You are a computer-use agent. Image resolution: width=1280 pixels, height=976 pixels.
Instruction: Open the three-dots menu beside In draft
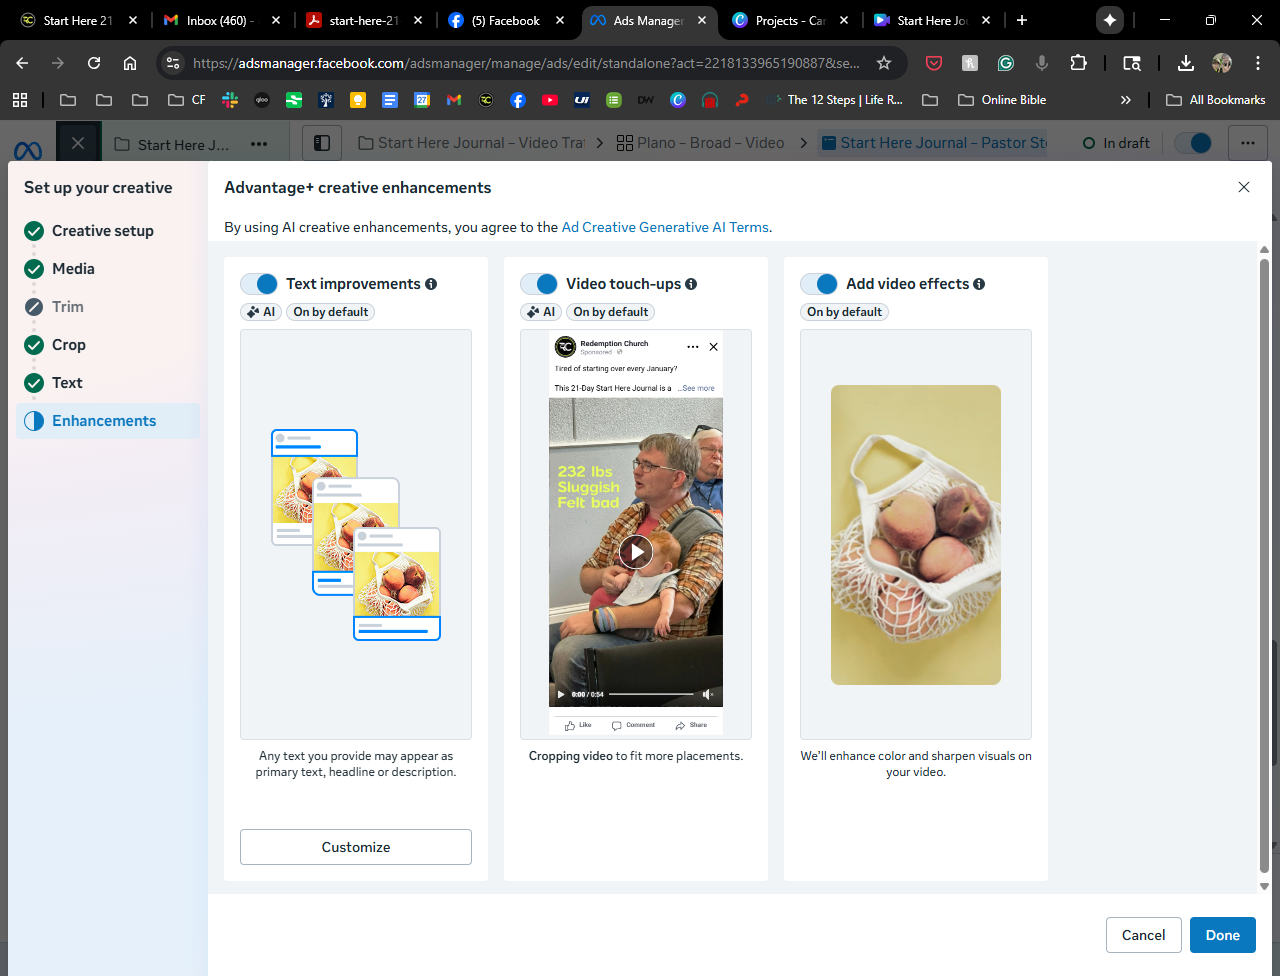click(1247, 143)
